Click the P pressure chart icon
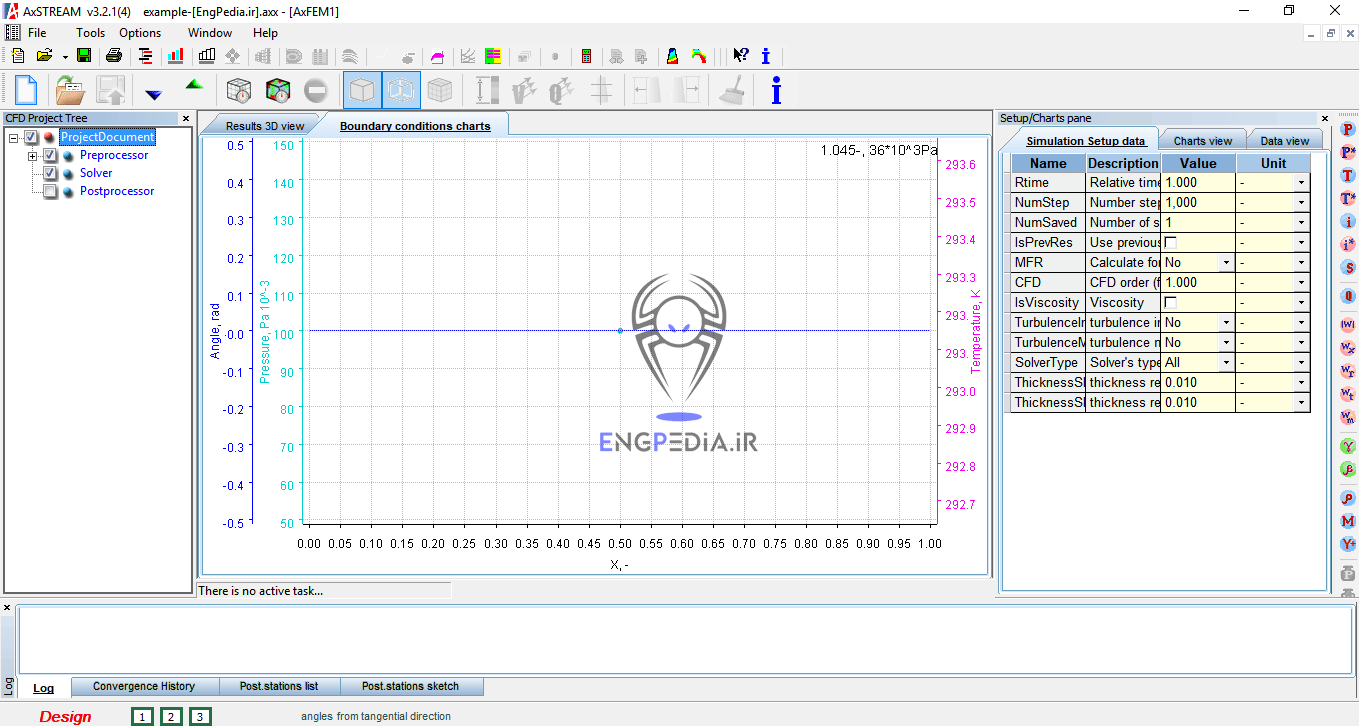The image size is (1359, 726). pos(1348,130)
